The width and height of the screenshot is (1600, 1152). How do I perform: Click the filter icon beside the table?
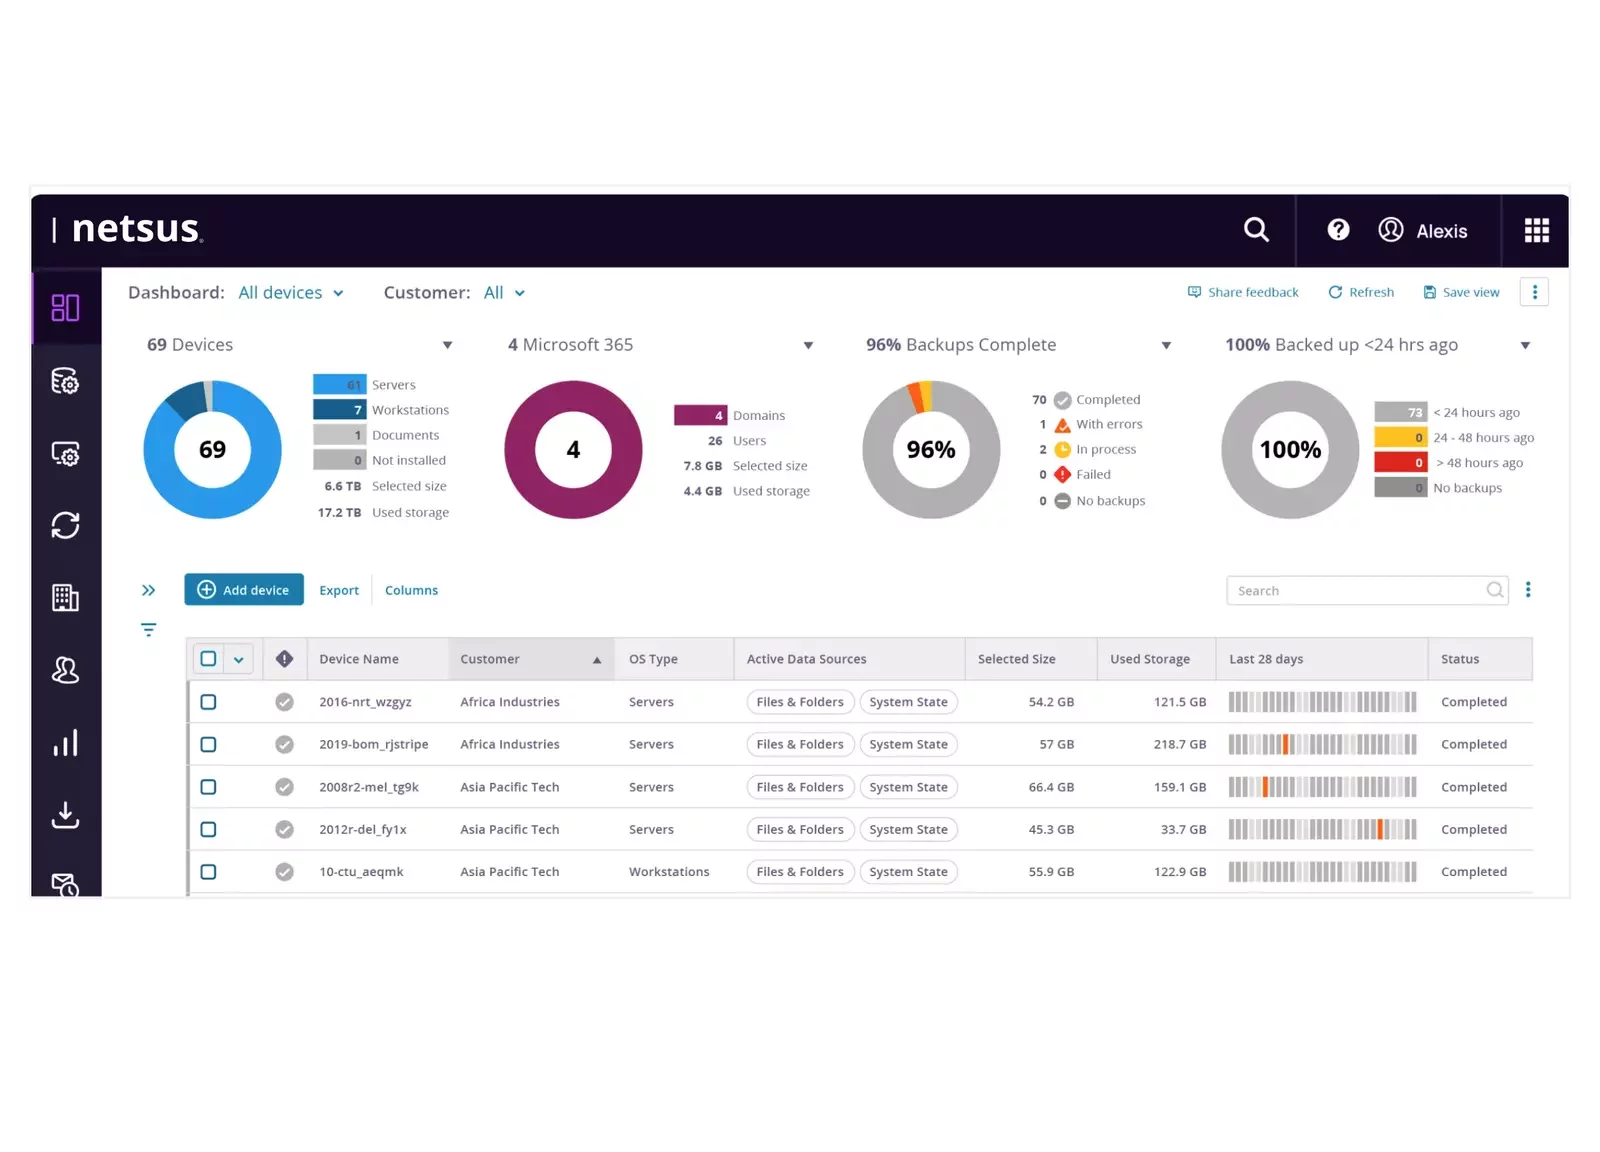tap(148, 630)
